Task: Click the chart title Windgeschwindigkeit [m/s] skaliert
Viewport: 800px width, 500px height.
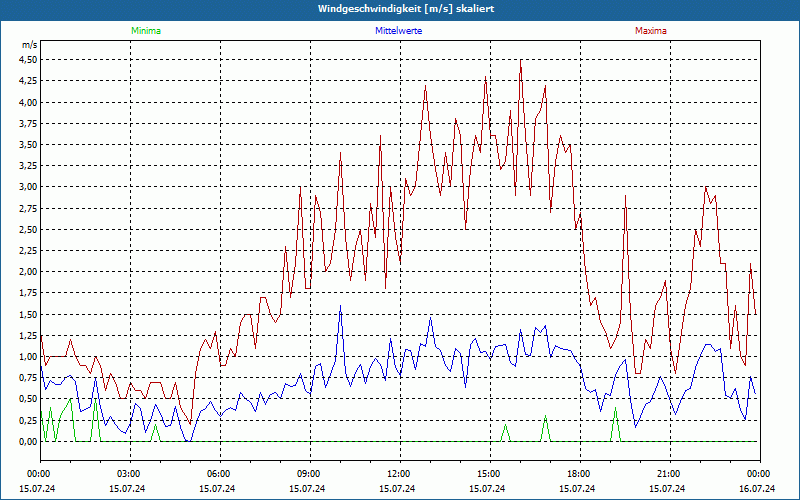Action: 406,9
